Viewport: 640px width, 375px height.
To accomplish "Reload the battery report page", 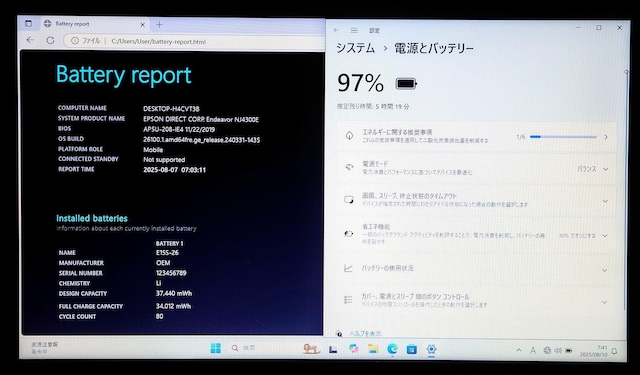I will 50,40.
